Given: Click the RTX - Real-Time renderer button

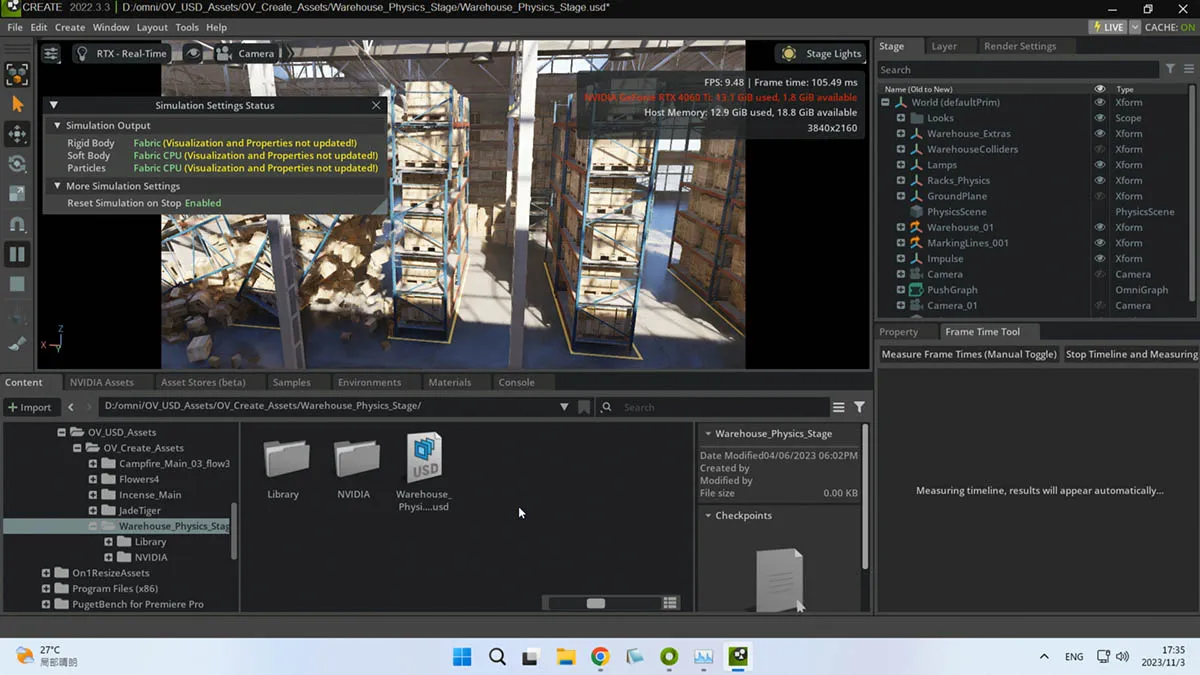Looking at the screenshot, I should point(121,54).
